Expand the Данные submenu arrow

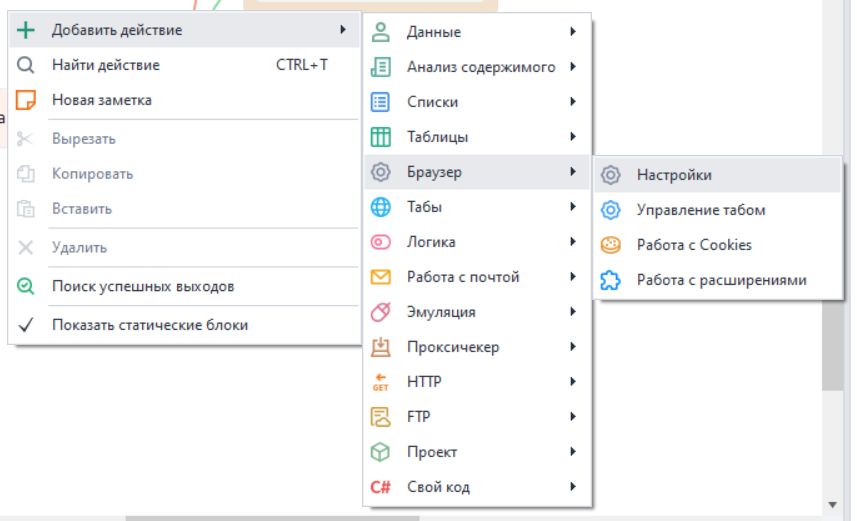point(573,32)
